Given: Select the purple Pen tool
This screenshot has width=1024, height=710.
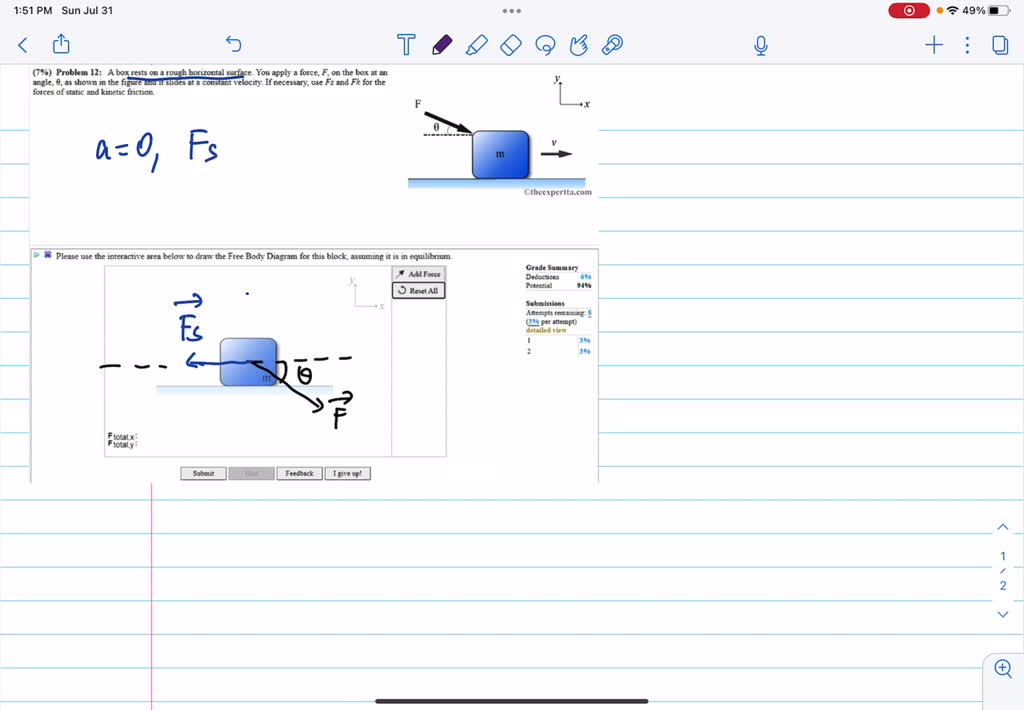Looking at the screenshot, I should [442, 44].
